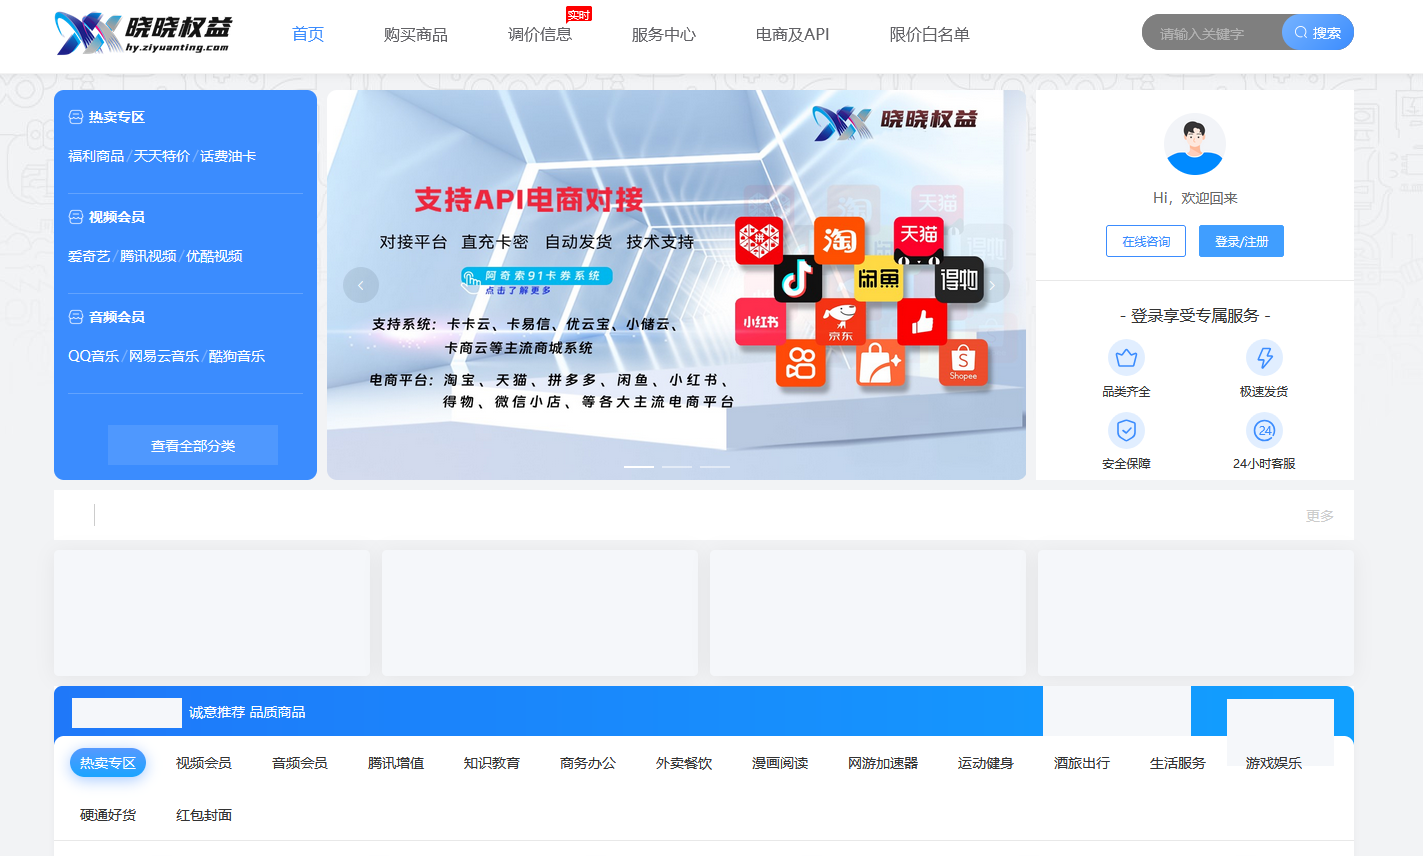Open 调价信息 in the top navigation
Screen dimensions: 1423x856
click(540, 34)
